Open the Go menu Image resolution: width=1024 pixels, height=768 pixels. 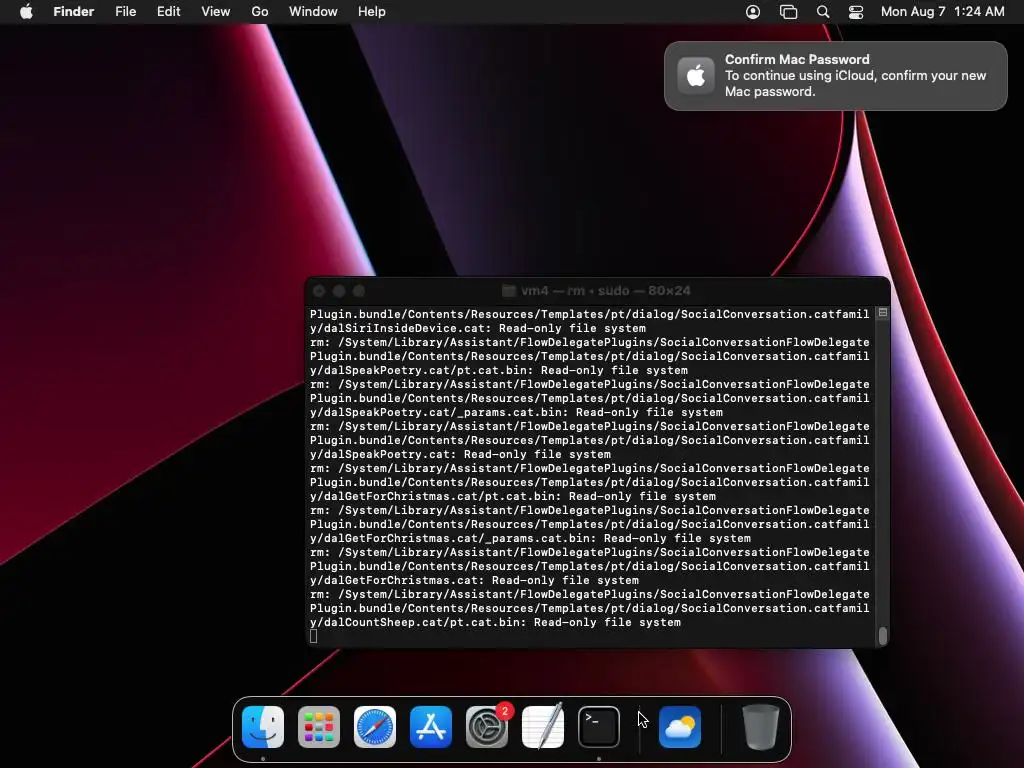tap(260, 12)
